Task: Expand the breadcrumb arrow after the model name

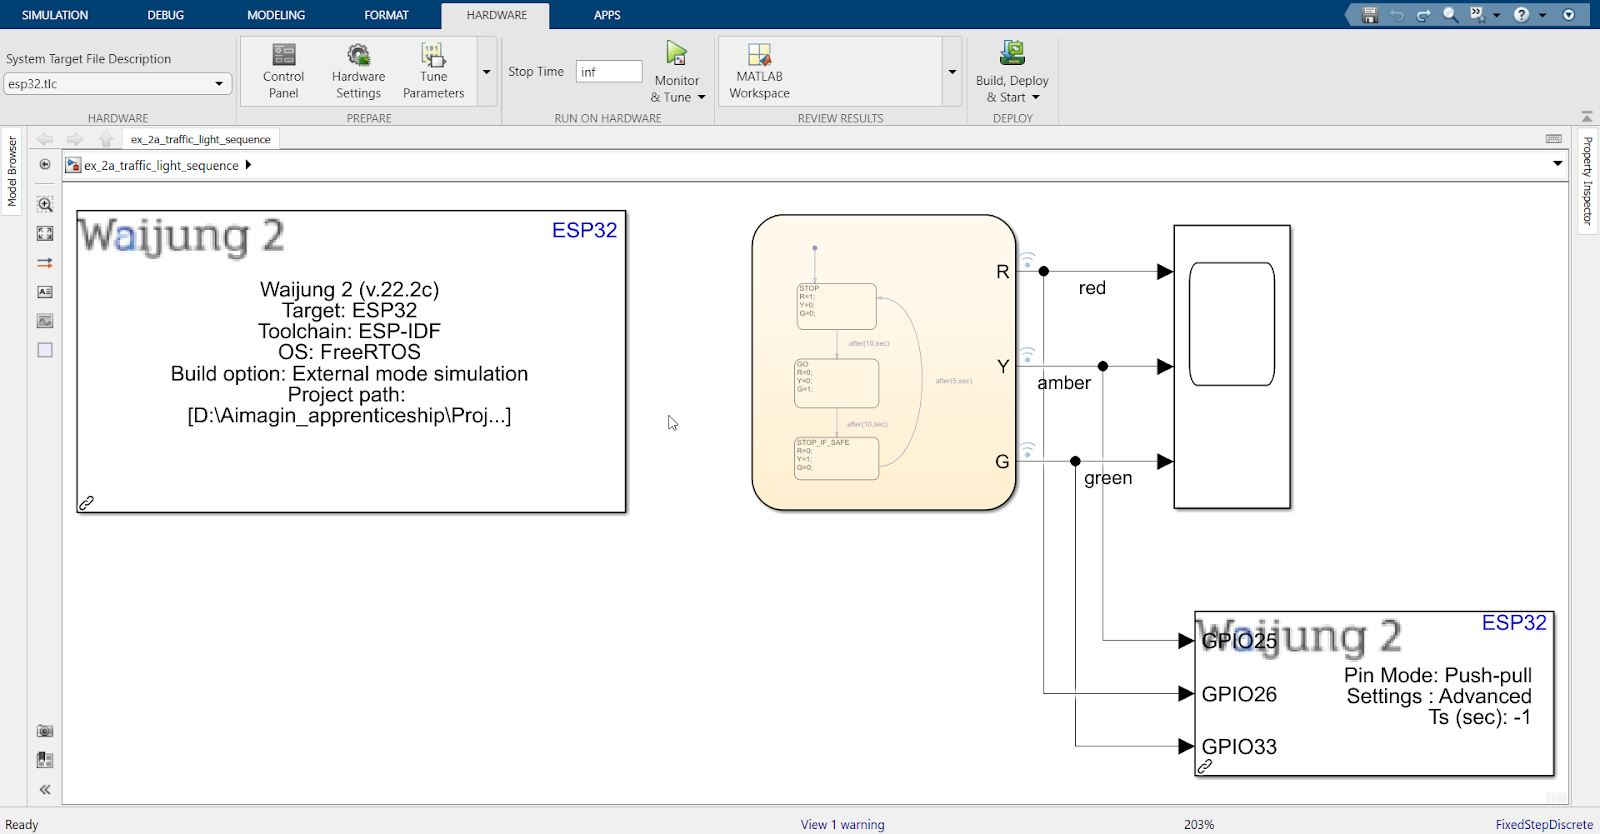Action: click(x=248, y=165)
